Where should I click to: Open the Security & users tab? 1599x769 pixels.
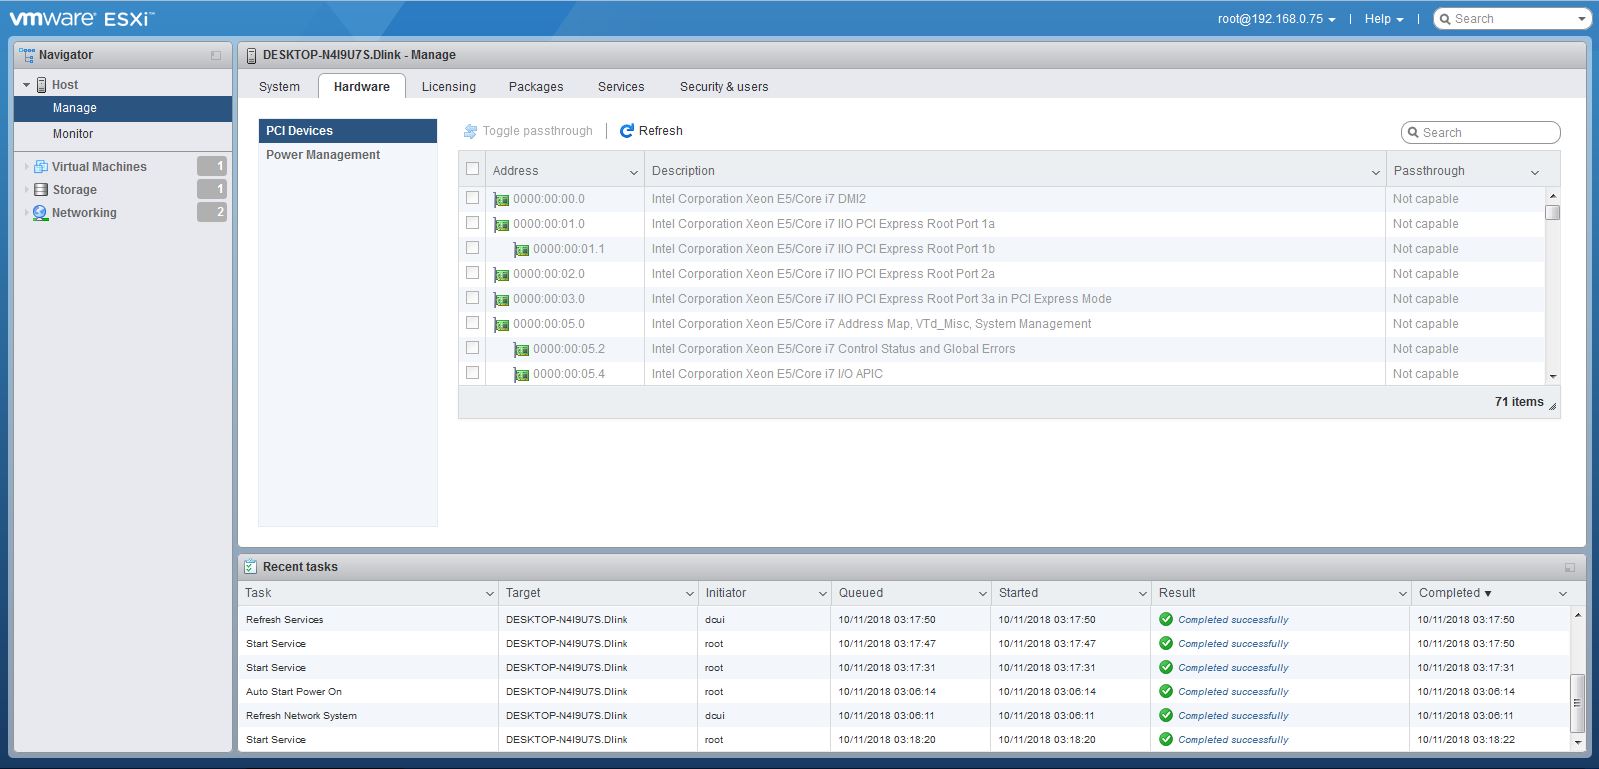click(x=724, y=87)
